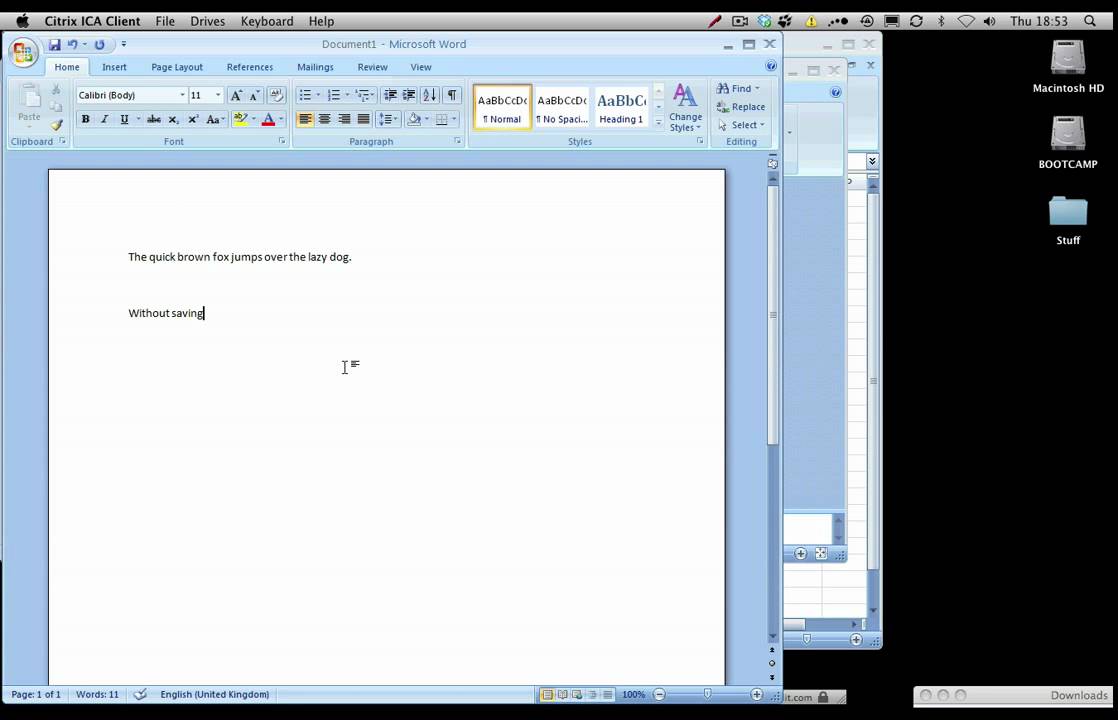Toggle strikethrough on the text
Image resolution: width=1118 pixels, height=720 pixels.
(x=153, y=119)
